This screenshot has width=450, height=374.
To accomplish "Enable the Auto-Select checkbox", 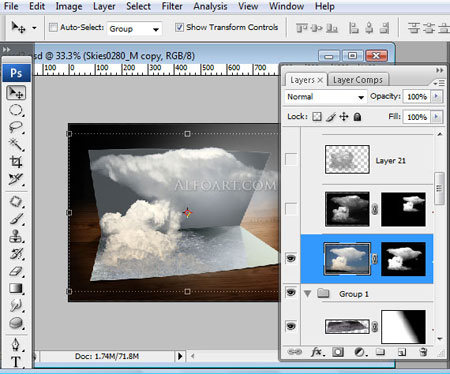I will [x=53, y=27].
